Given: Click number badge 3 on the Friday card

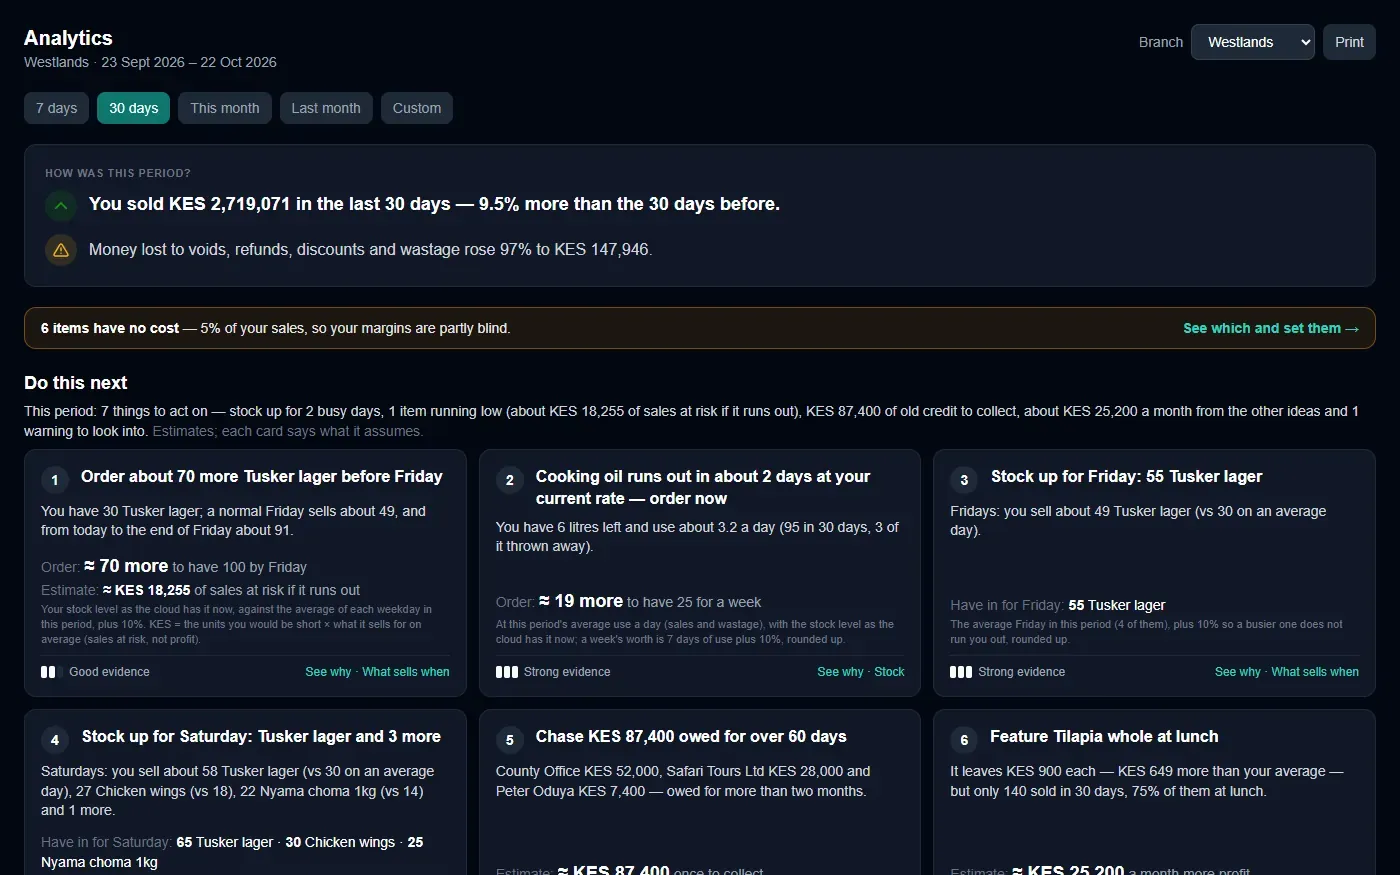Looking at the screenshot, I should pos(964,480).
